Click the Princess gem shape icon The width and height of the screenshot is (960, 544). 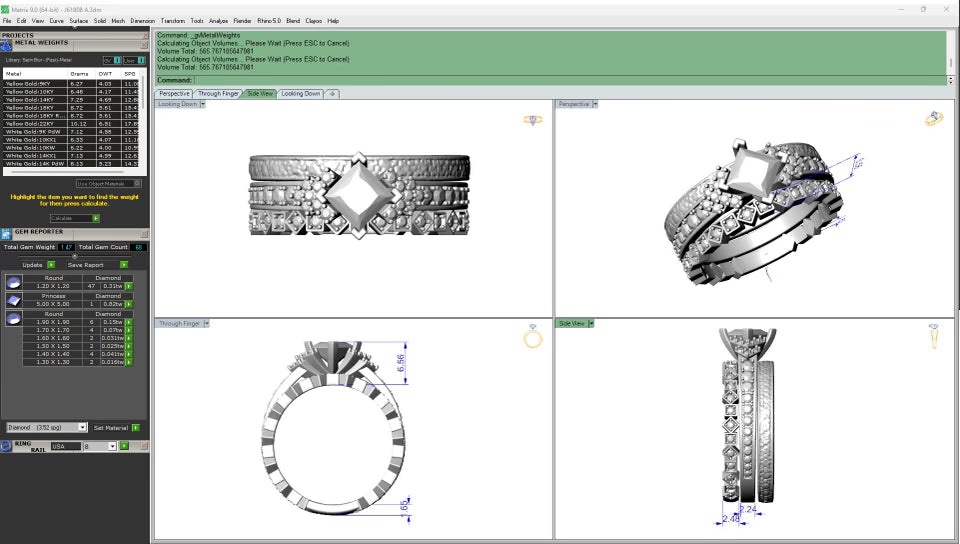[13, 300]
